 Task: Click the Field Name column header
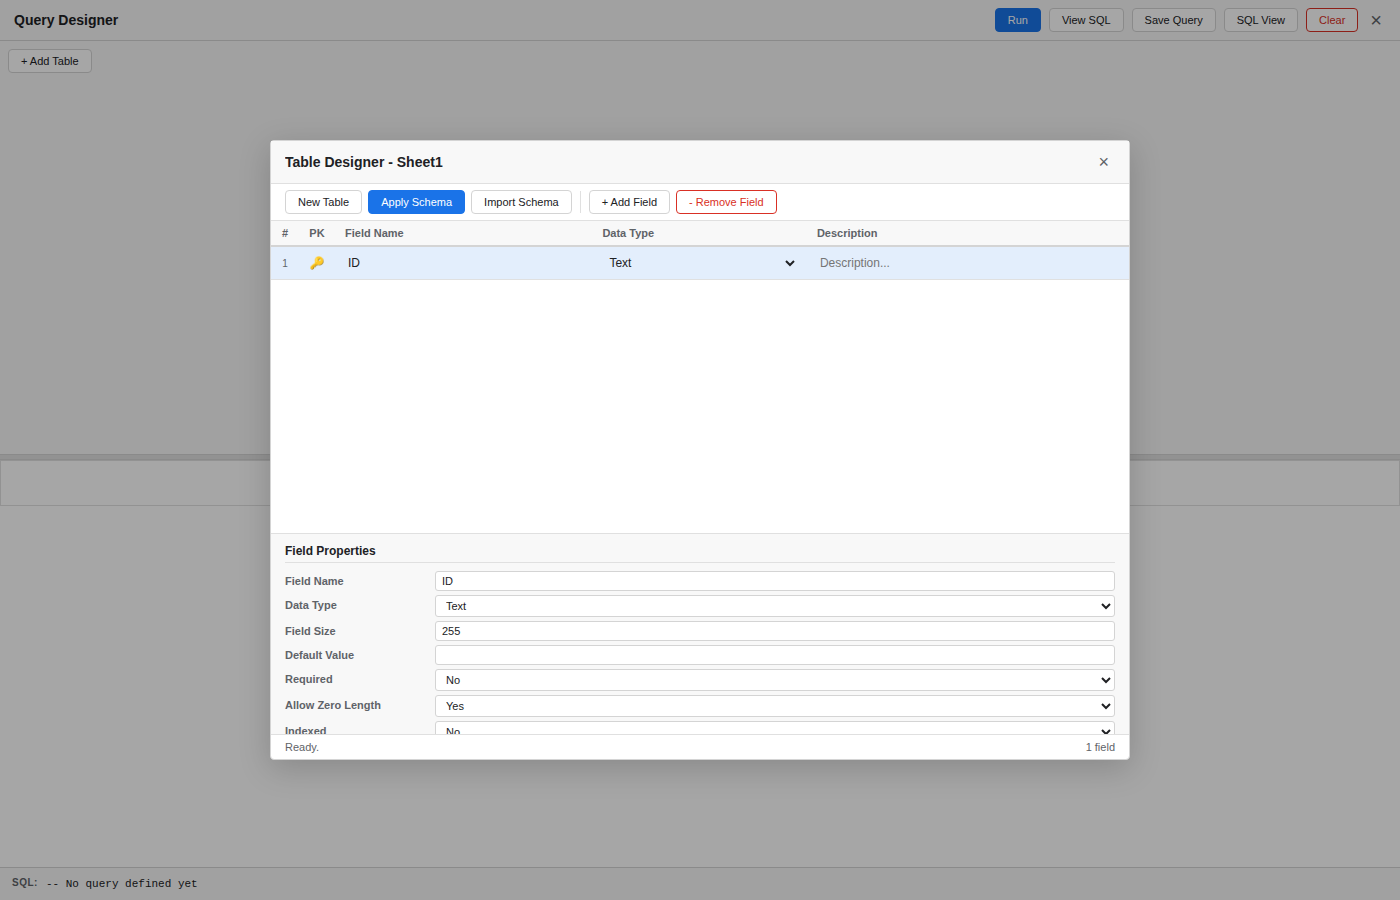click(x=374, y=233)
